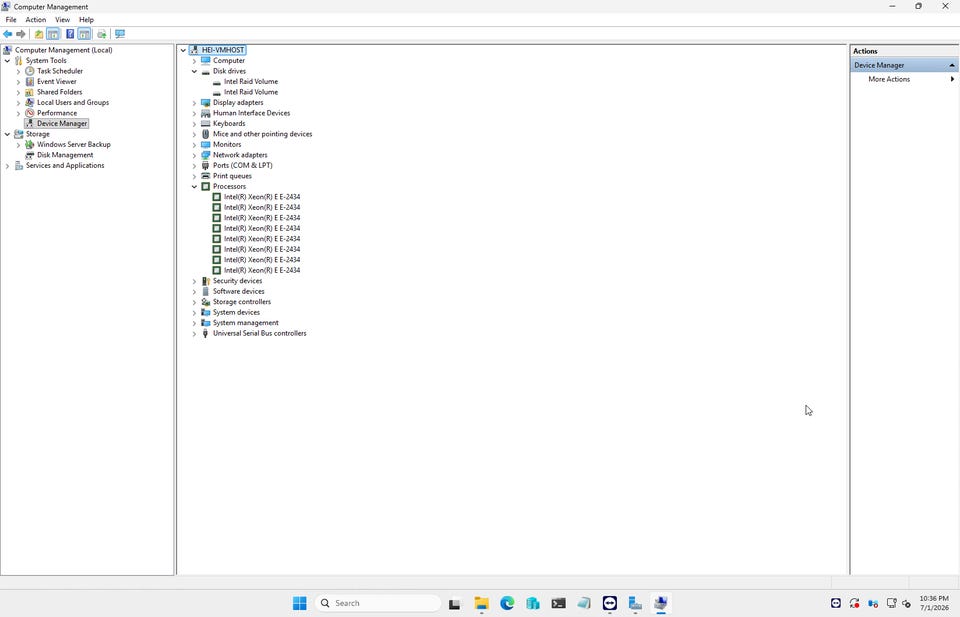Open the Action menu
Viewport: 960px width, 617px height.
click(x=36, y=20)
